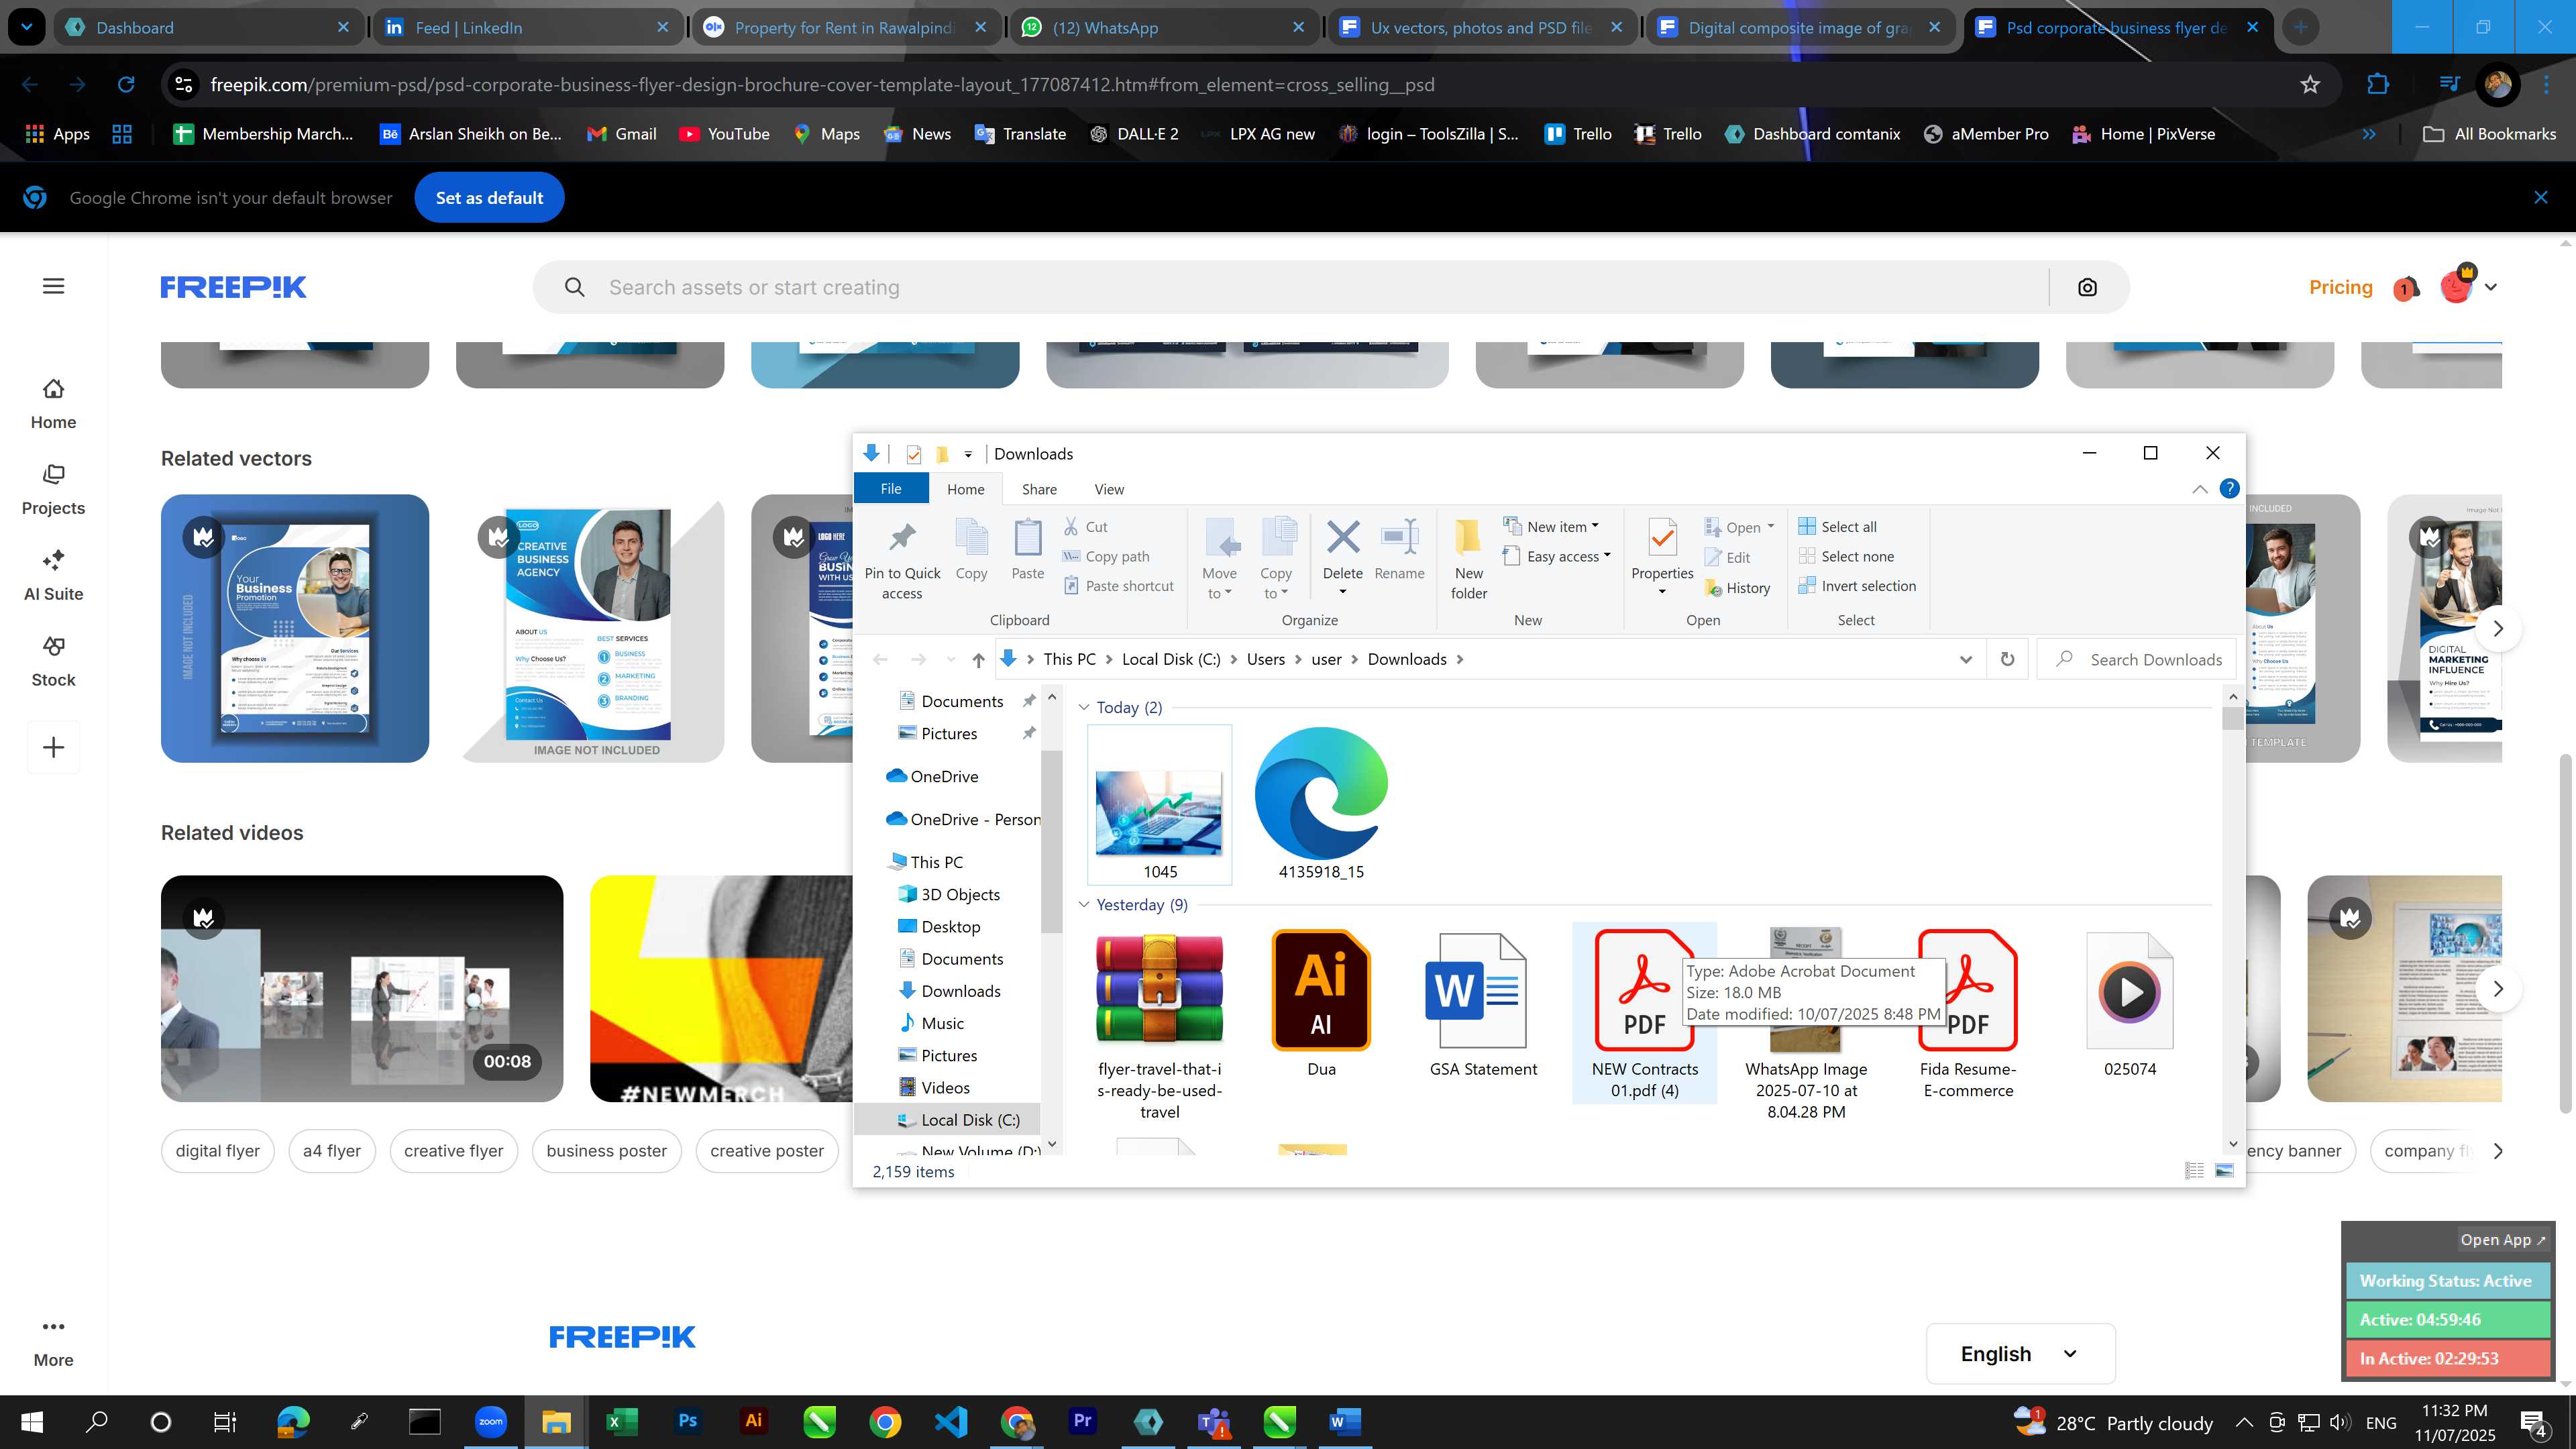Refresh the Downloads folder view
Image resolution: width=2576 pixels, height=1449 pixels.
[x=2007, y=660]
